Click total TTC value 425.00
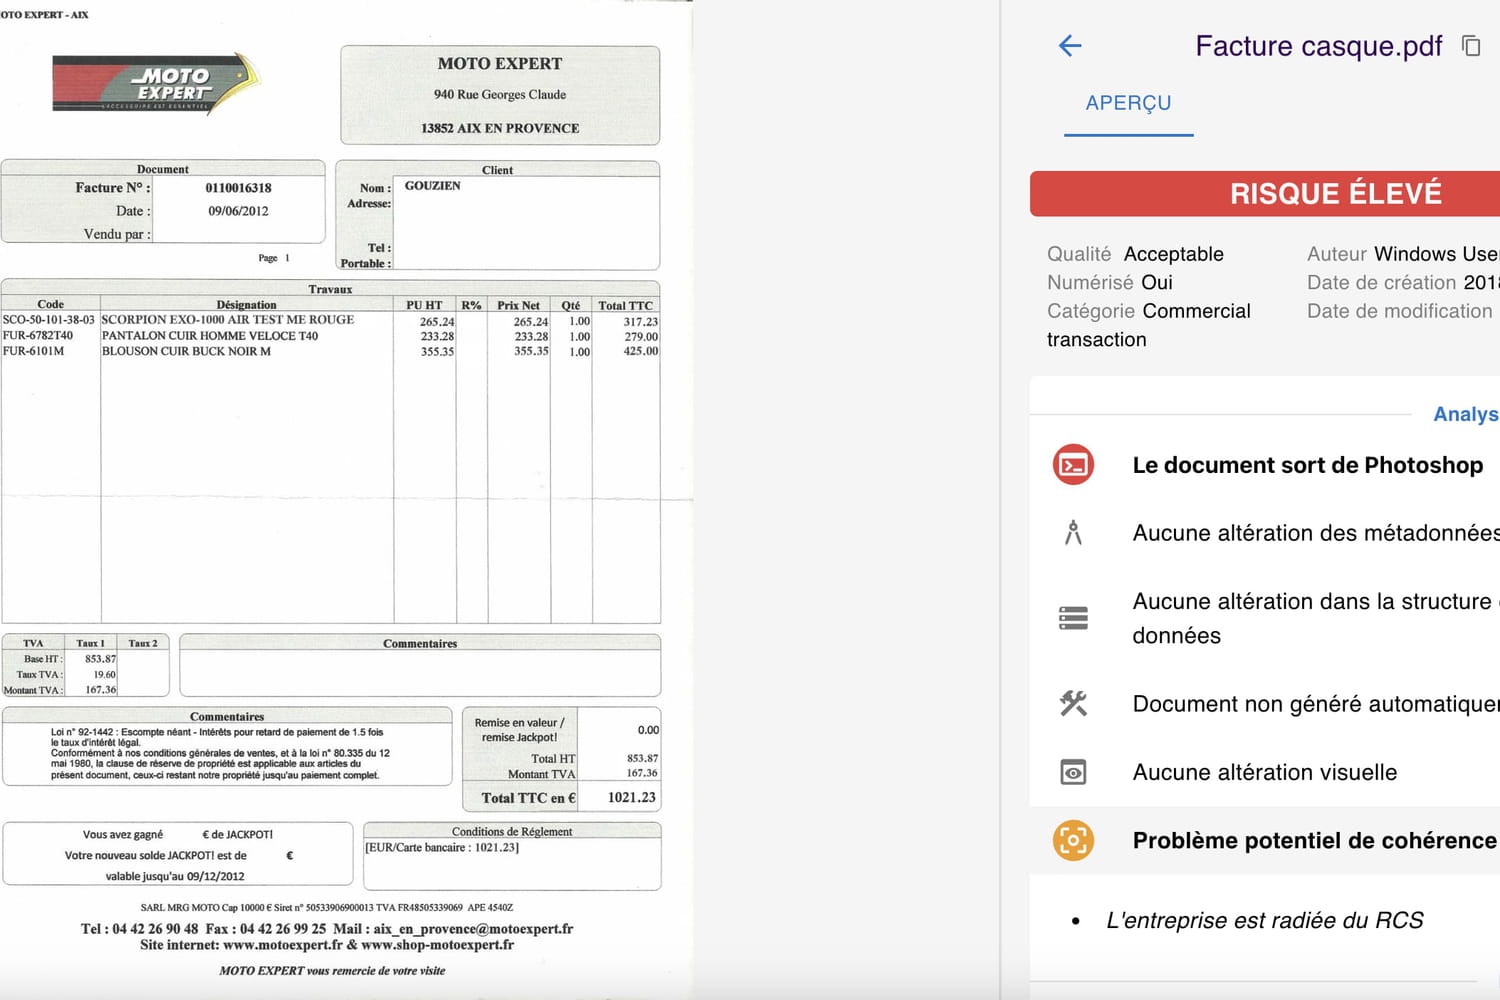Screen dimensions: 1500x1000 641,351
